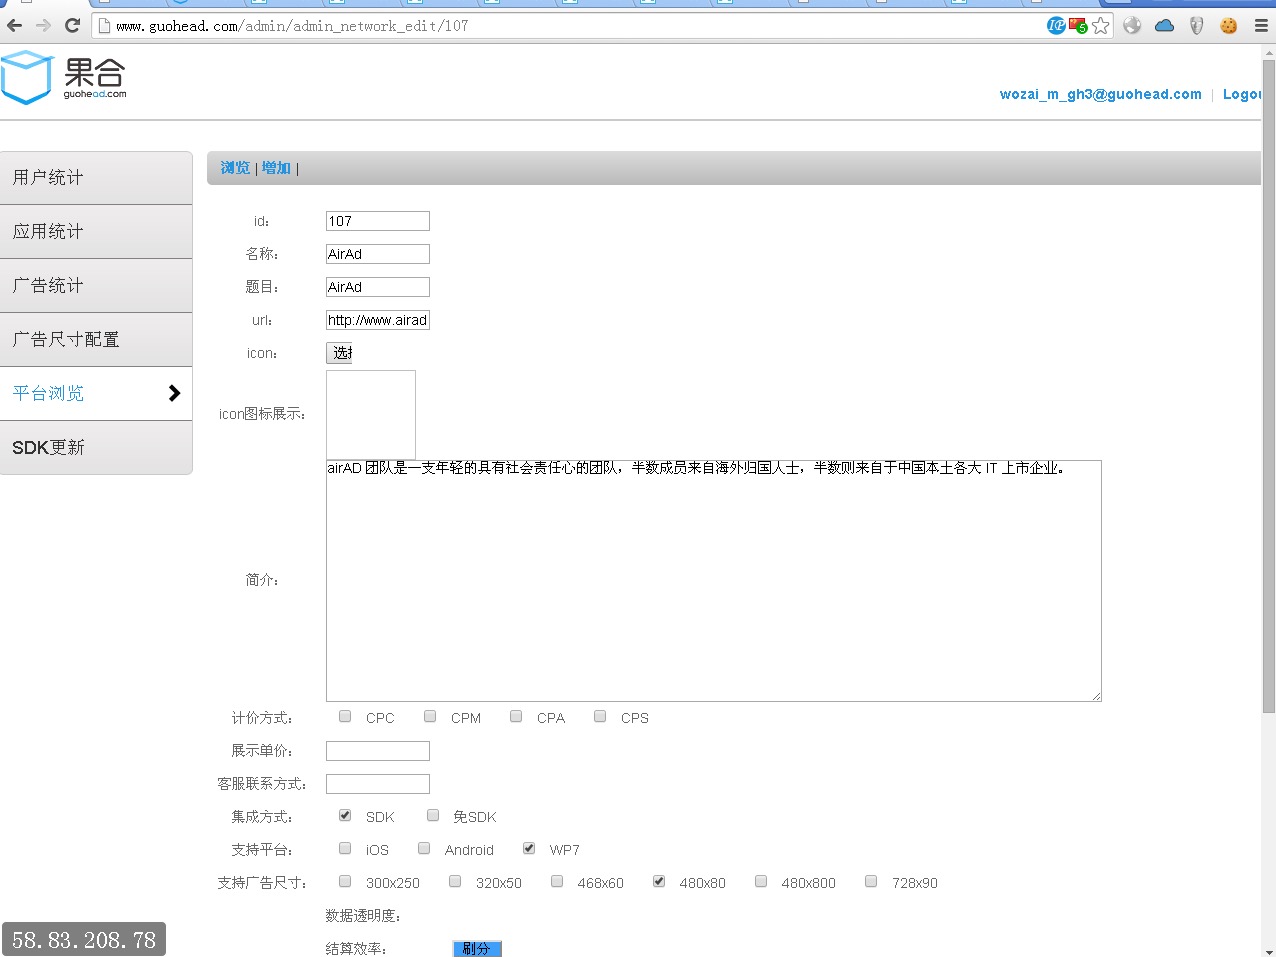Select the 480x800 ad size checkbox
The image size is (1276, 957).
pos(761,881)
